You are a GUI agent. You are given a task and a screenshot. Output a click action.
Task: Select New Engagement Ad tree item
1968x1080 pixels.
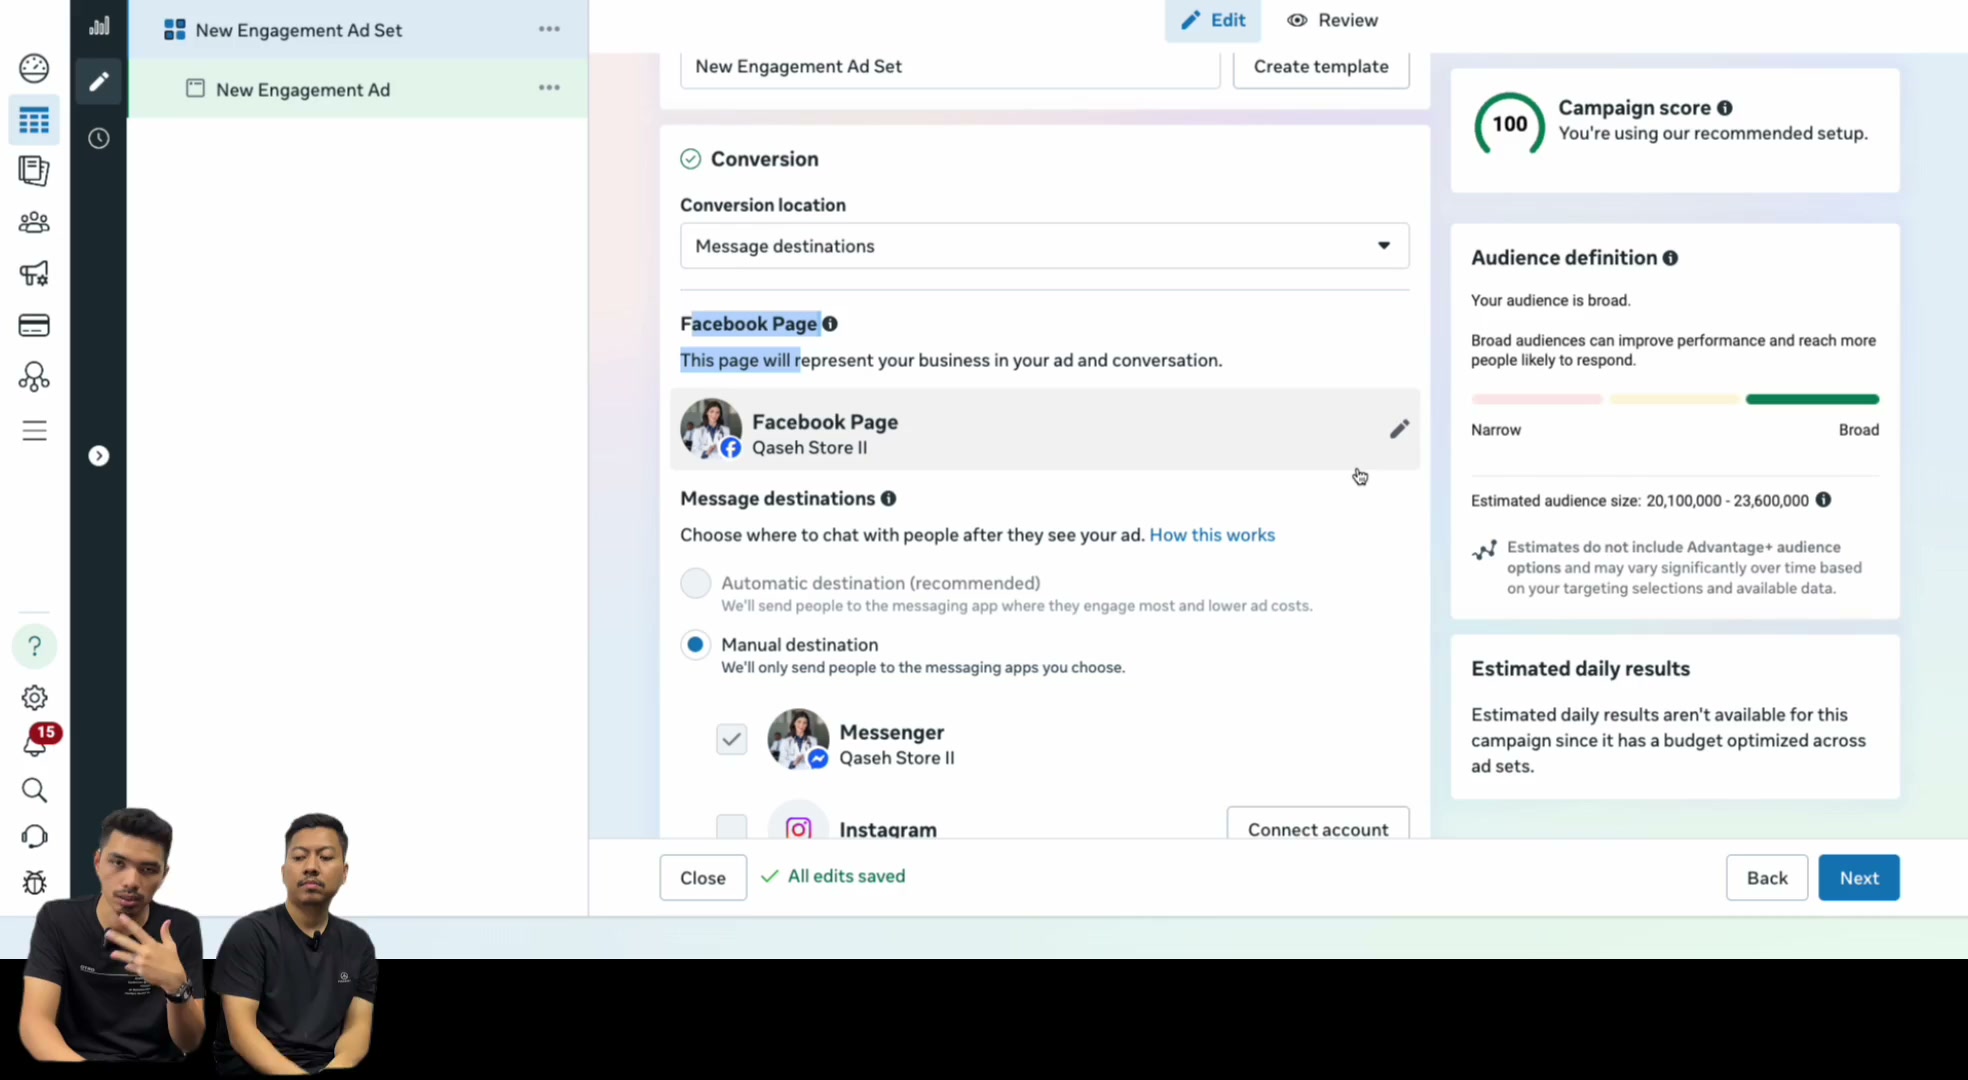point(358,89)
